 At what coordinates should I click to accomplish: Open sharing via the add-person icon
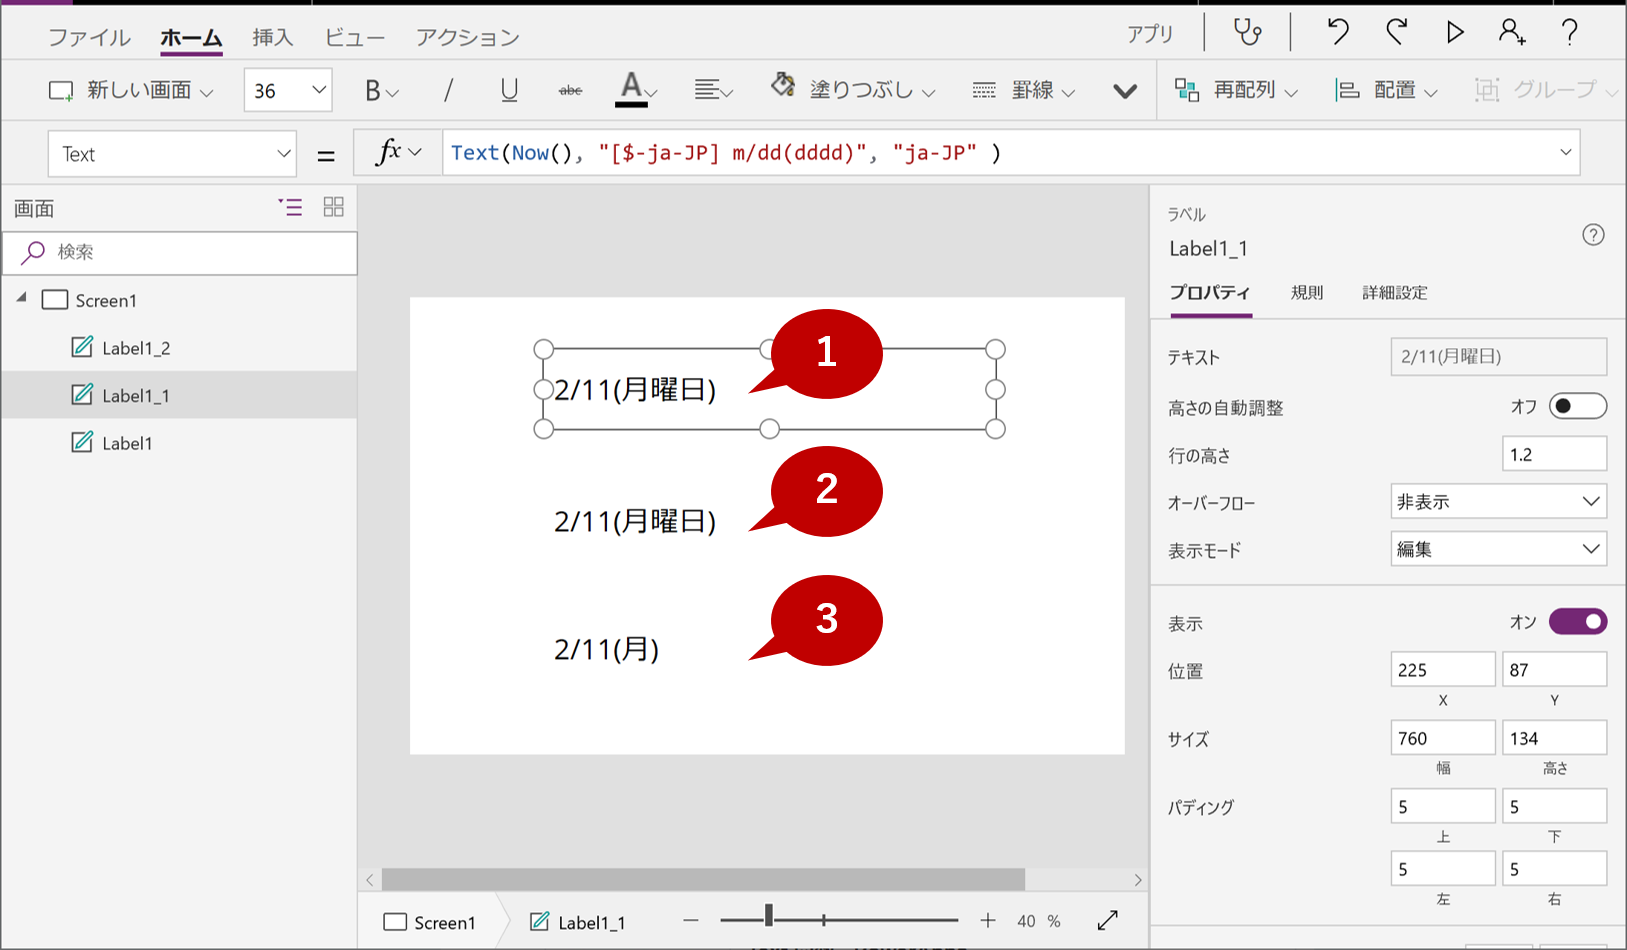pyautogui.click(x=1513, y=32)
